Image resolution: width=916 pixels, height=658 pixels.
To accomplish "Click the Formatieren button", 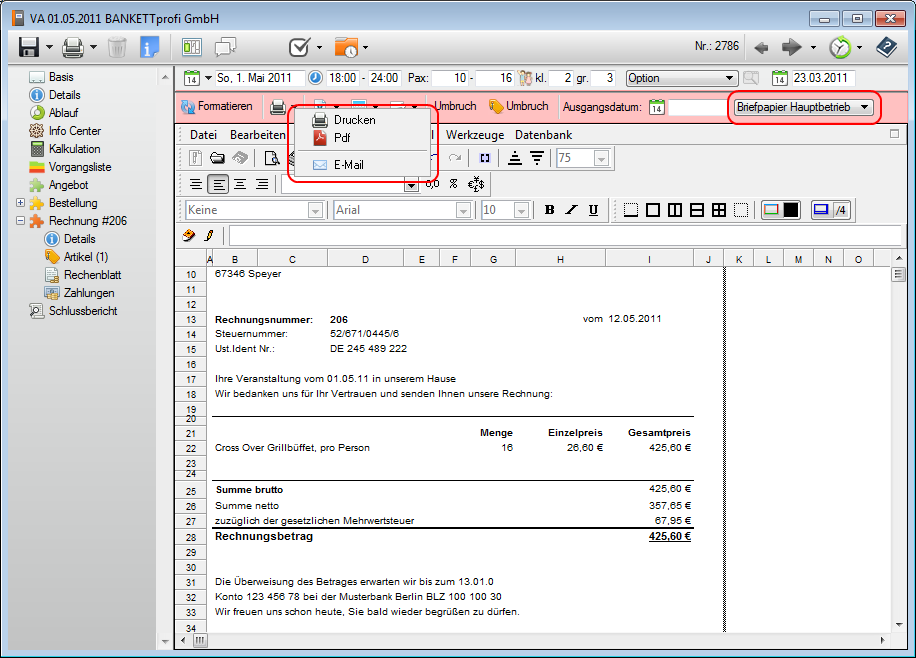I will click(x=217, y=106).
